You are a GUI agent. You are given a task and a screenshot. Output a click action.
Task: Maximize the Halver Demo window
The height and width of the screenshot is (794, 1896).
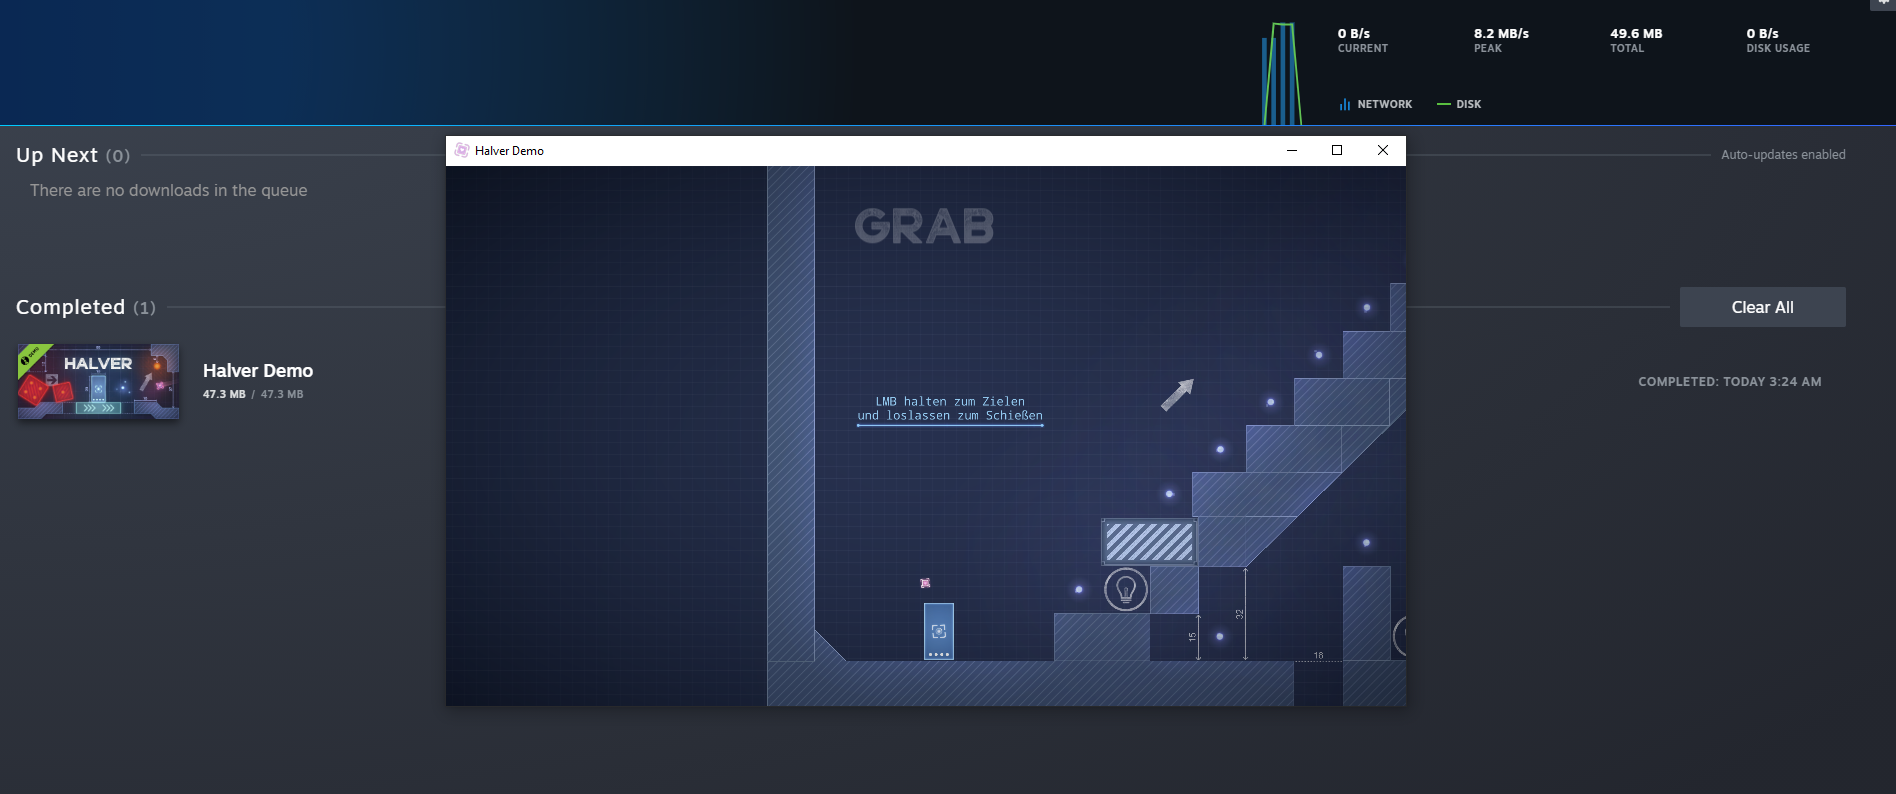1337,151
